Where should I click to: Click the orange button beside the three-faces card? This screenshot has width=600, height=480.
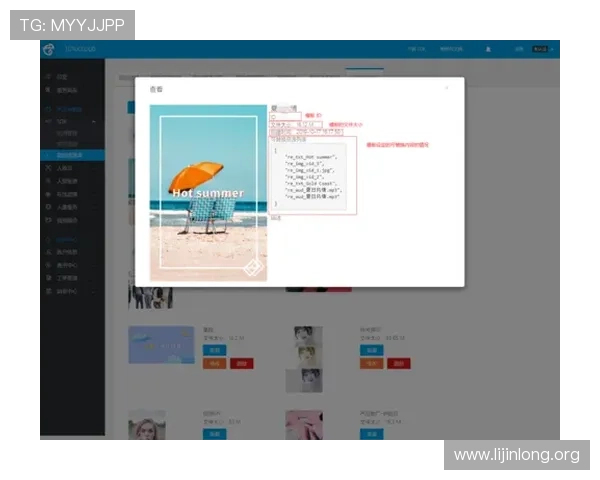372,363
